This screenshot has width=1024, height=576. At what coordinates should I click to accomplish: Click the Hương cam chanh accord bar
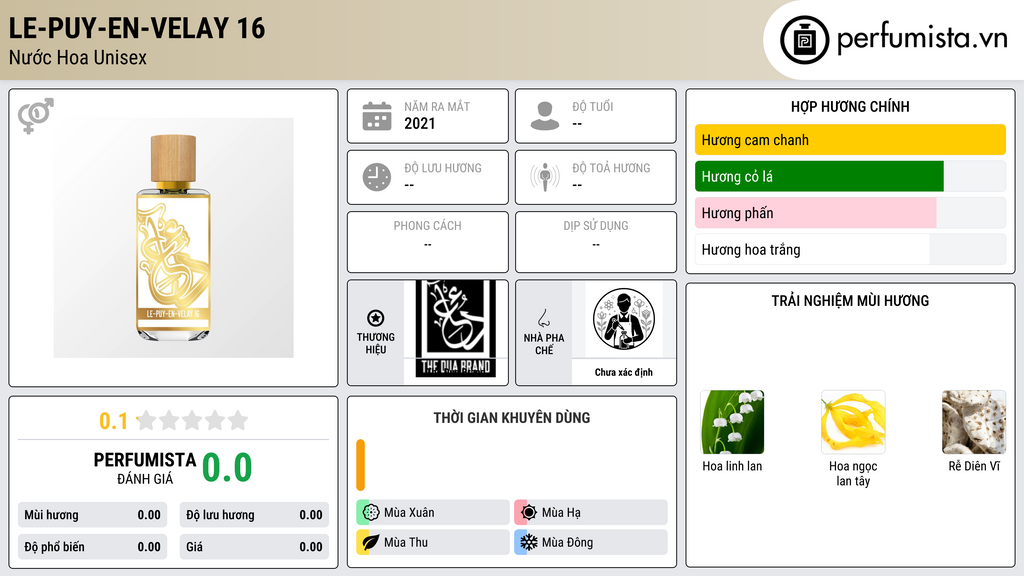click(x=850, y=140)
